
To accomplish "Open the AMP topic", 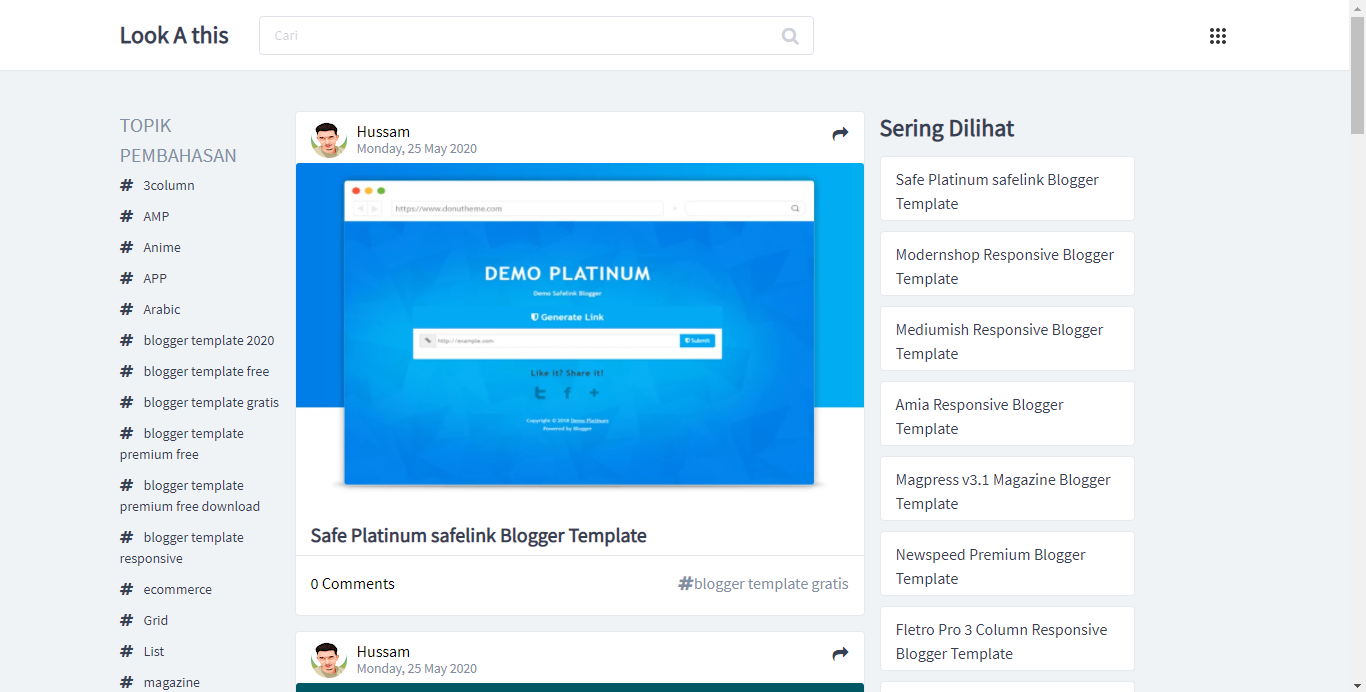I will tap(156, 216).
